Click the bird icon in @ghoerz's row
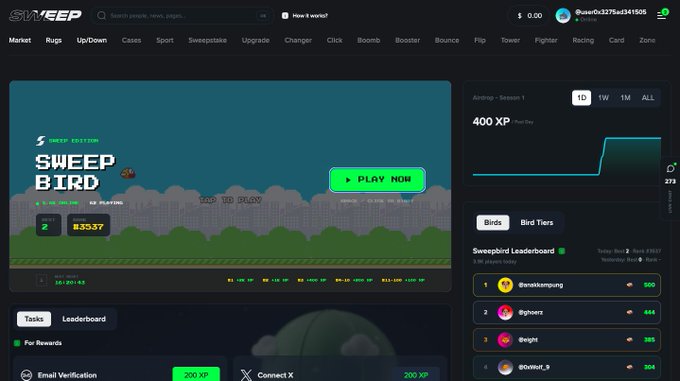The image size is (680, 381). pyautogui.click(x=630, y=312)
